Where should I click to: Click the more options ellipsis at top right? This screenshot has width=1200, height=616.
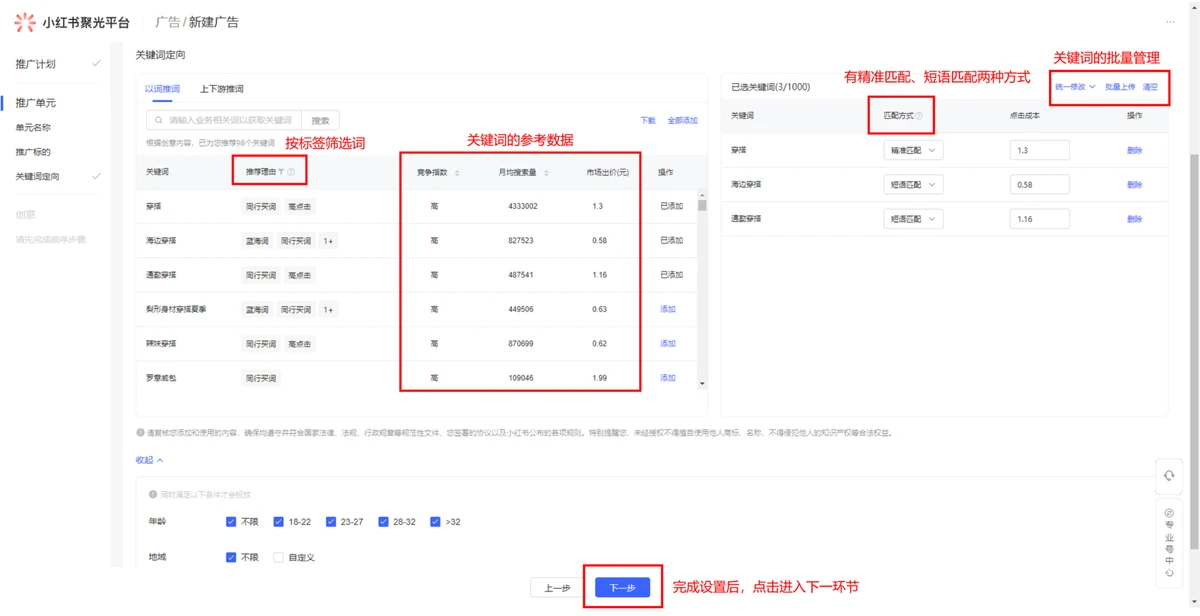click(x=1170, y=22)
